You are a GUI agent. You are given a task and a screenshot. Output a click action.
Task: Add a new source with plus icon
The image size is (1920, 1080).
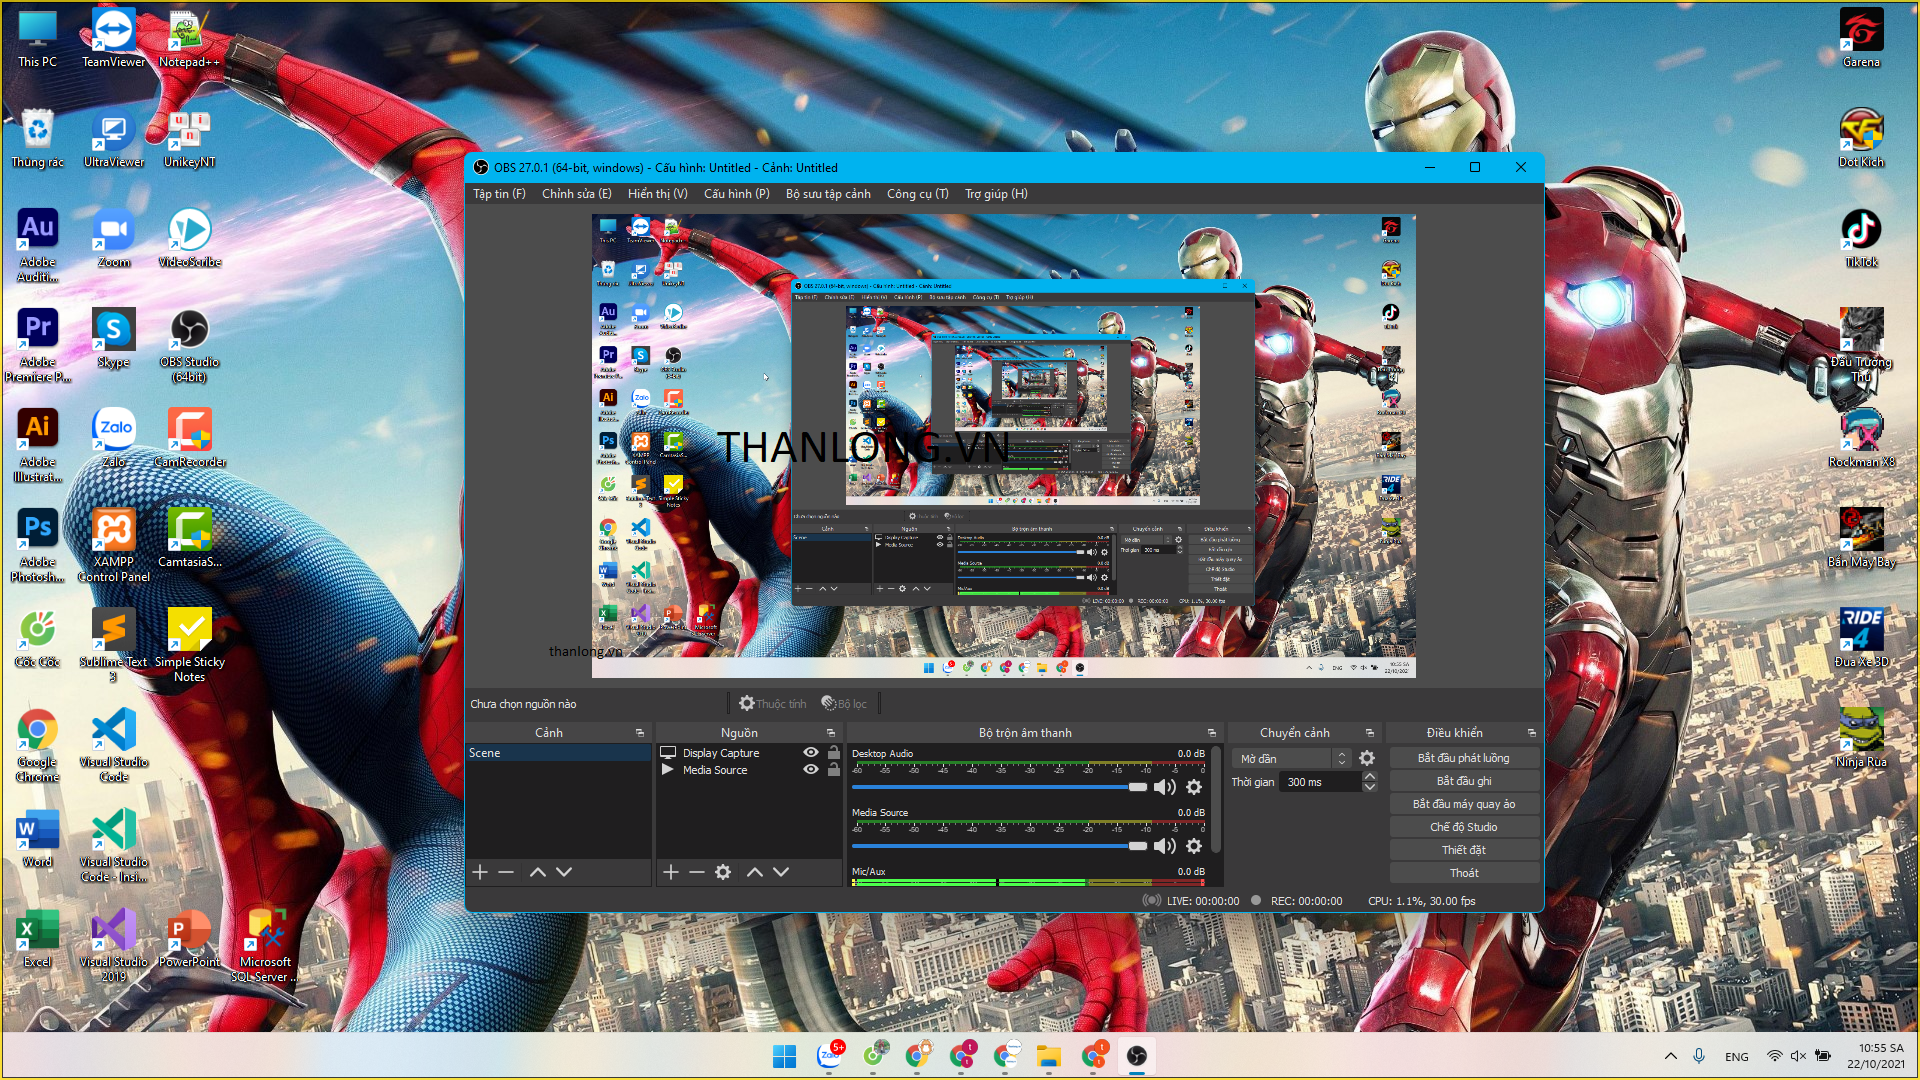click(x=671, y=872)
